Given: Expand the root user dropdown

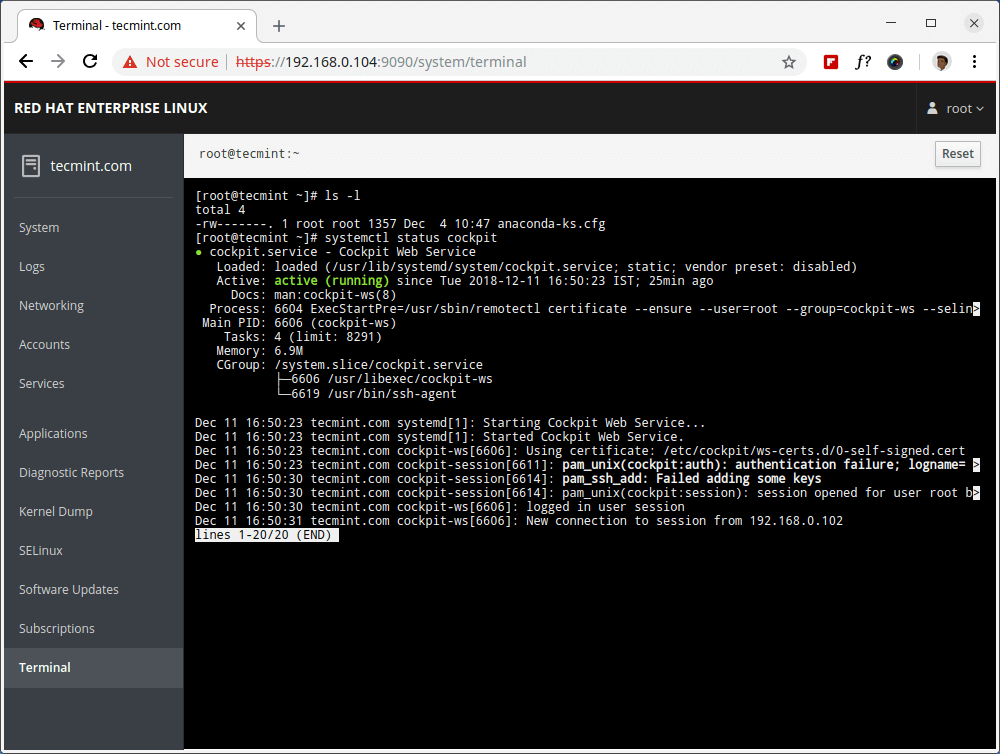Looking at the screenshot, I should 957,108.
